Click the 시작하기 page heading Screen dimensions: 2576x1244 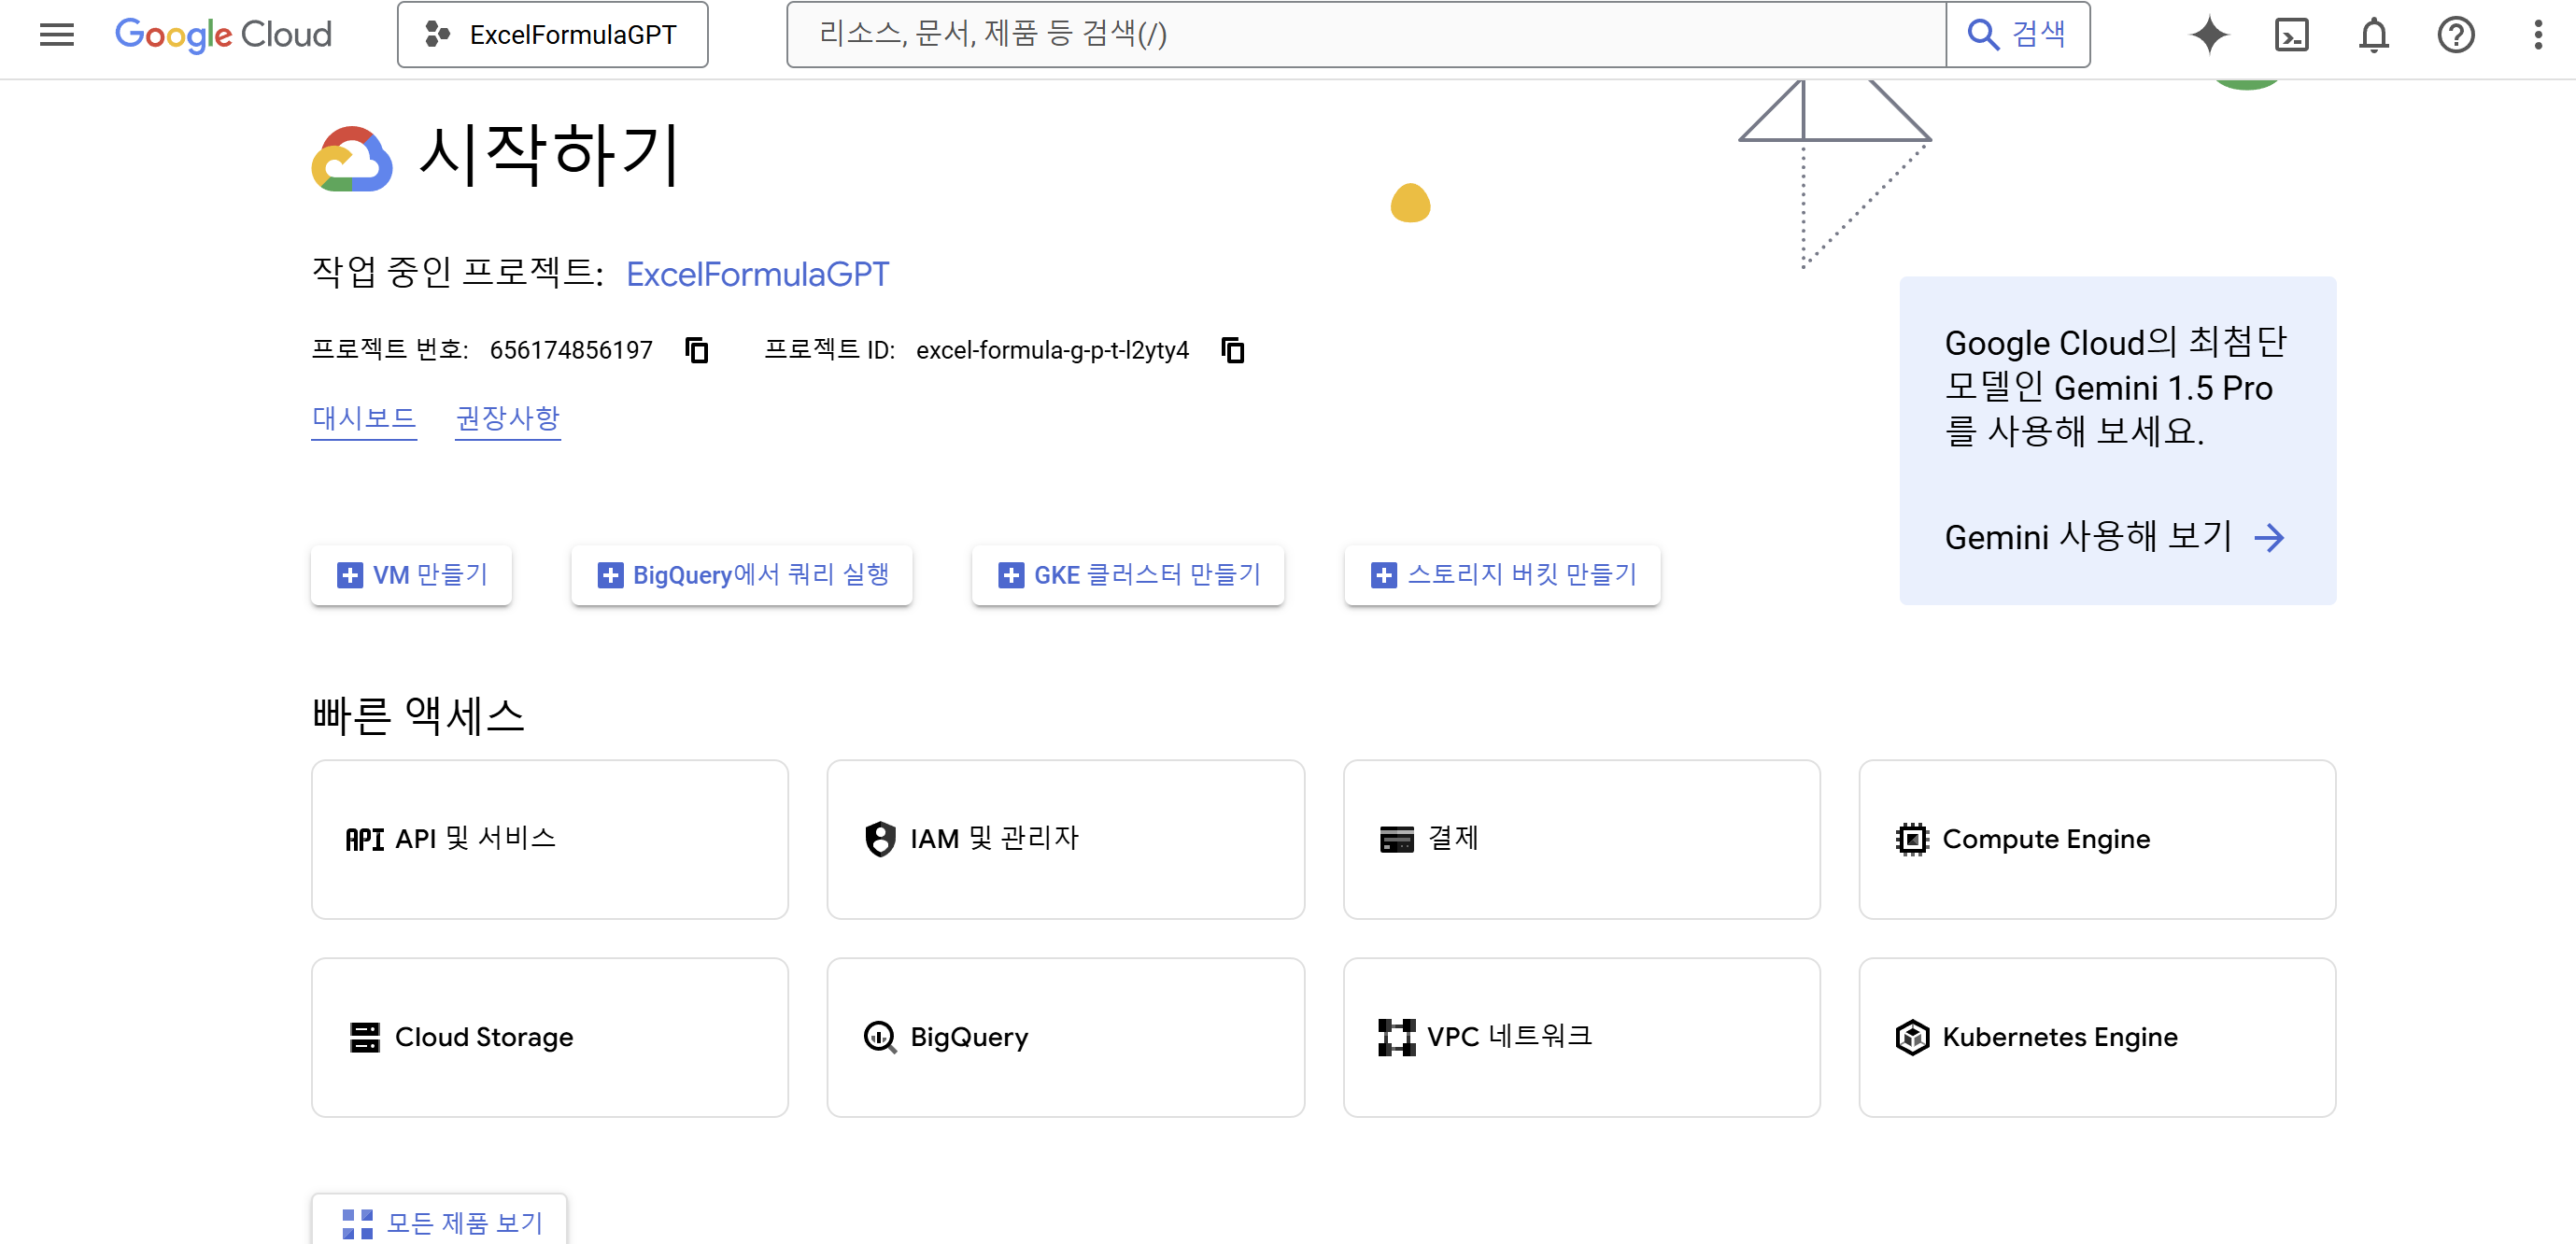550,154
